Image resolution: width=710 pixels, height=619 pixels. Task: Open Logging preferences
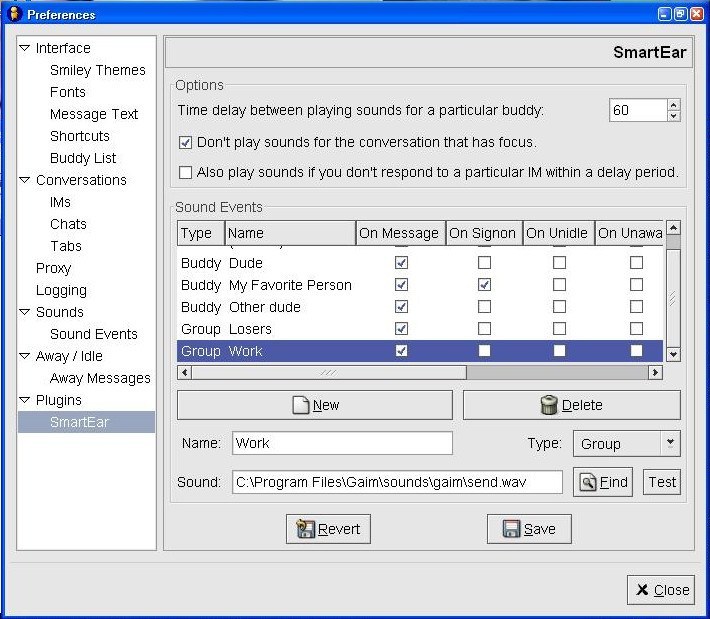click(61, 290)
